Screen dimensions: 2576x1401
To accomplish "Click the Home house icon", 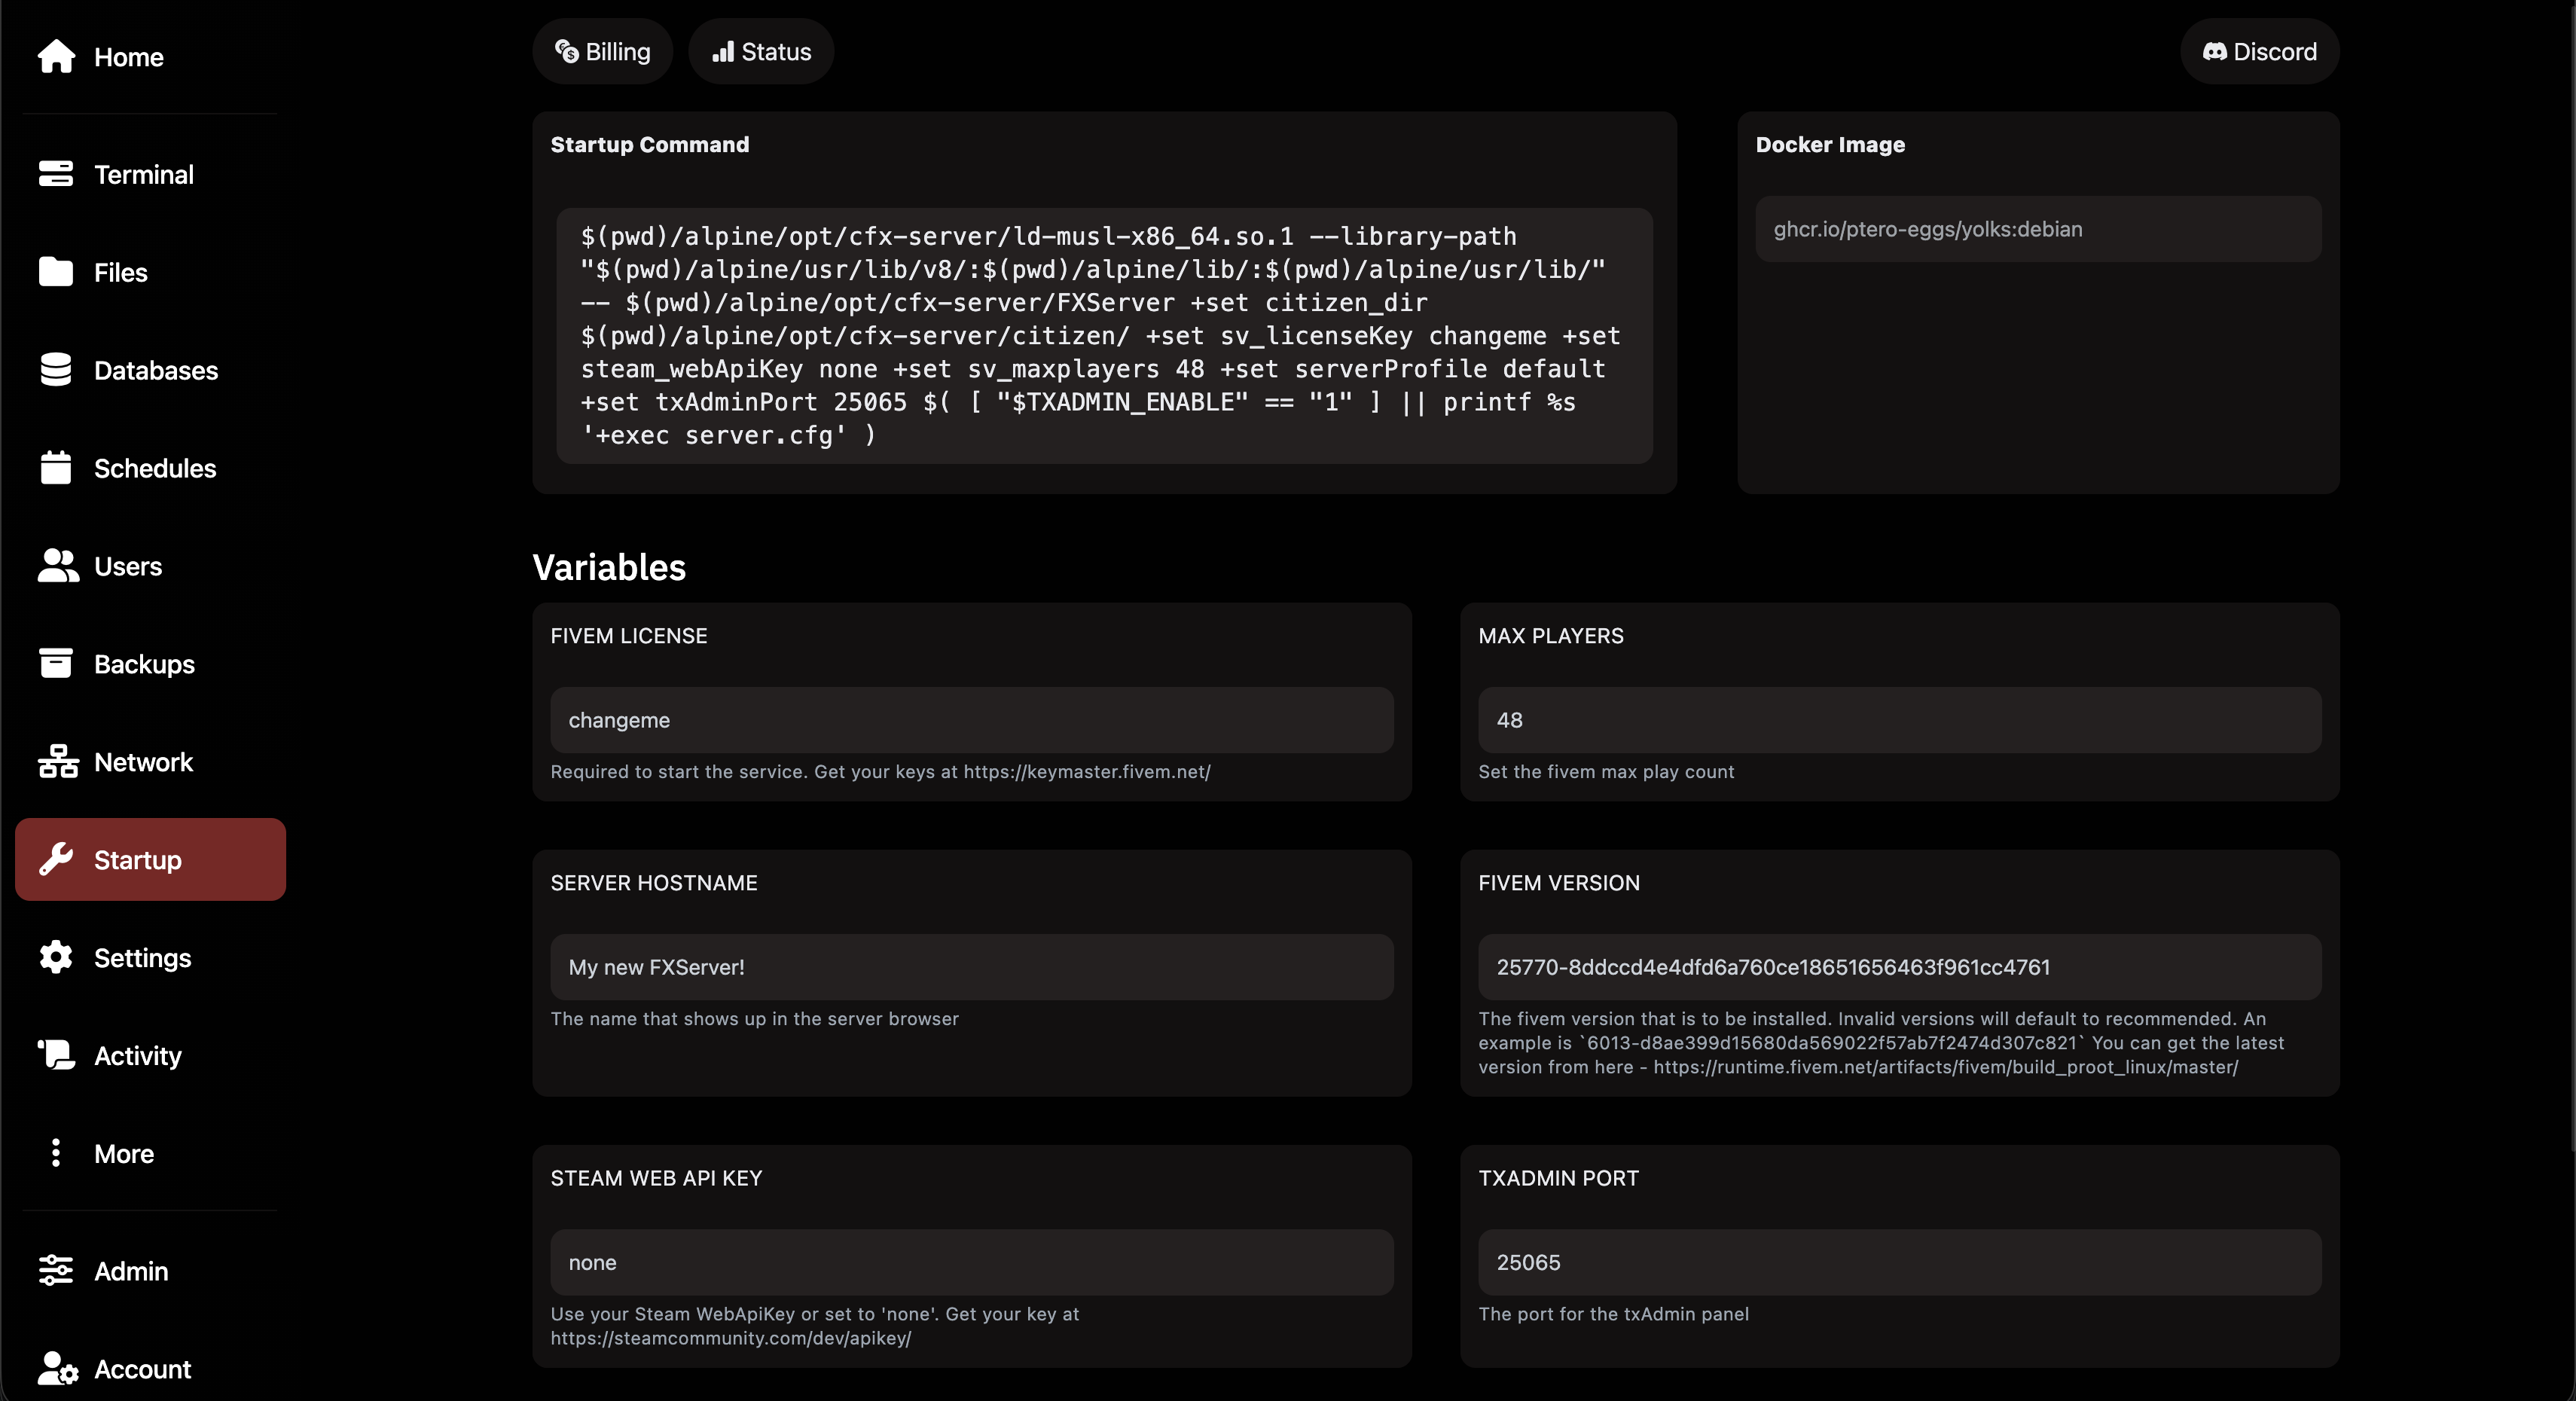I will [x=56, y=56].
